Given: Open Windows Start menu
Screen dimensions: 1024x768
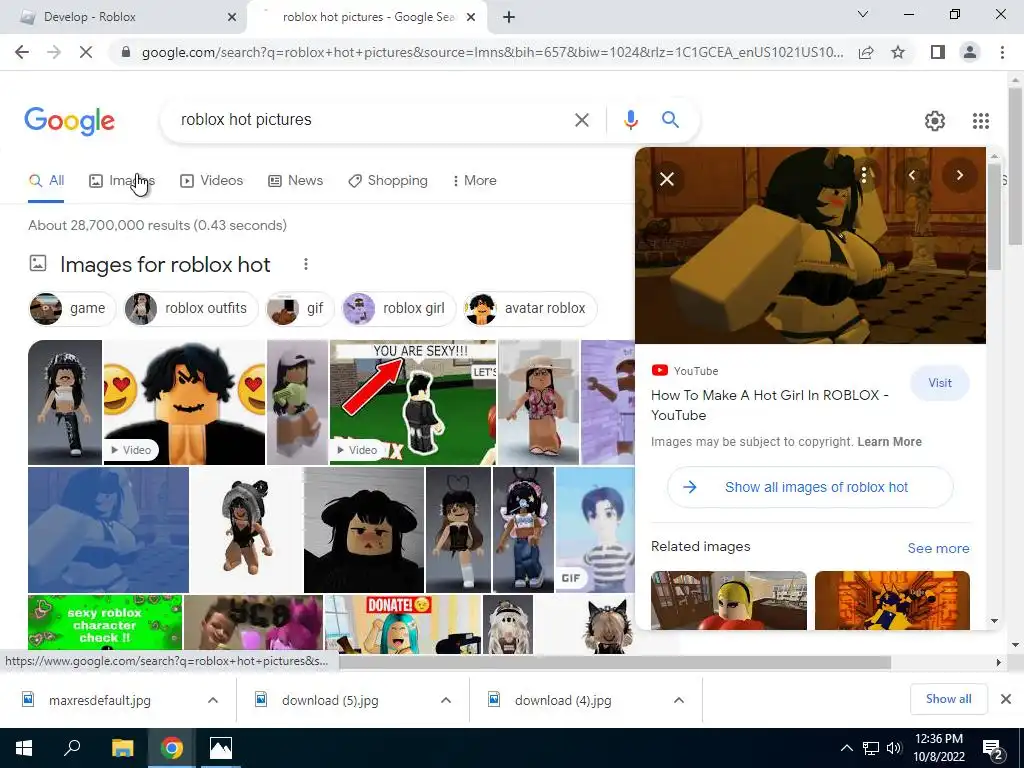Looking at the screenshot, I should (24, 748).
